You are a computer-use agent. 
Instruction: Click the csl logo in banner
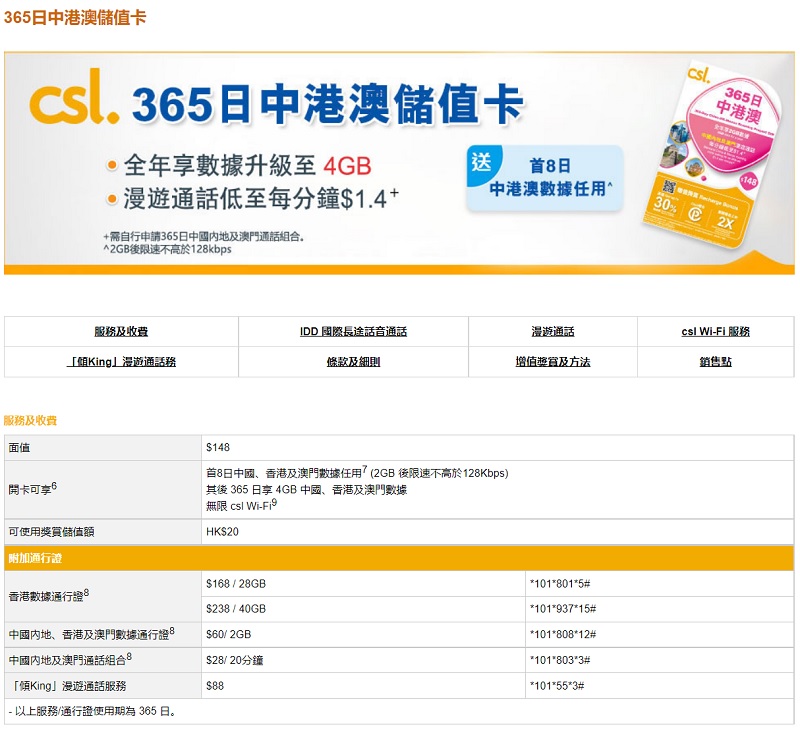(74, 97)
